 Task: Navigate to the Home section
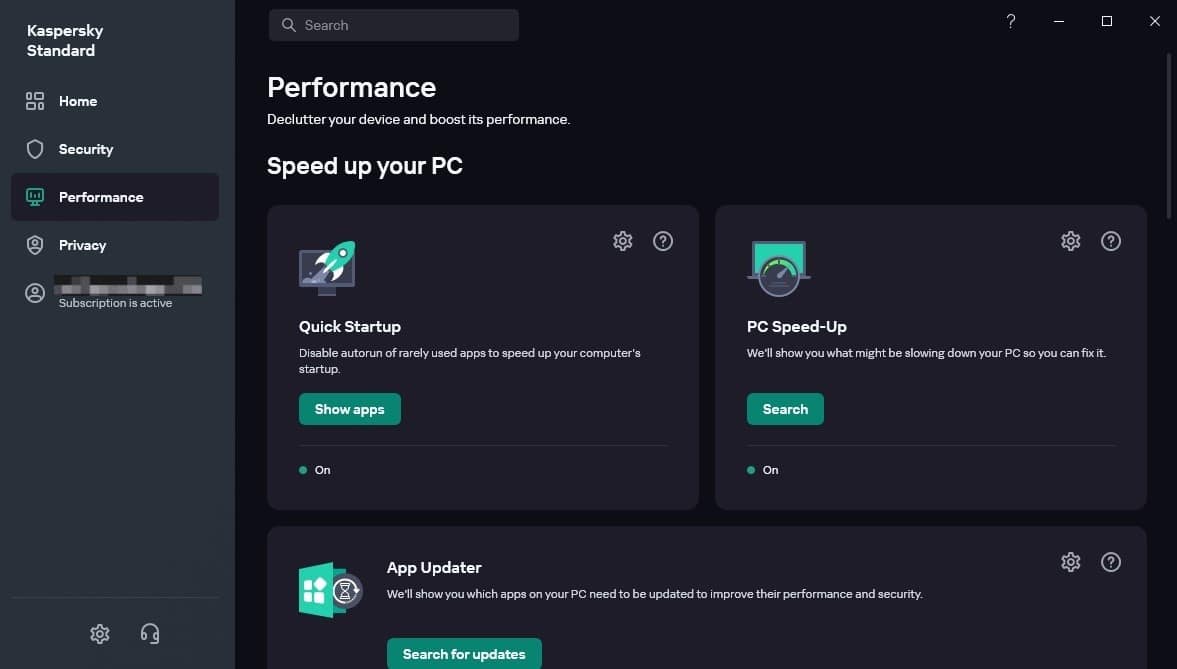(77, 101)
